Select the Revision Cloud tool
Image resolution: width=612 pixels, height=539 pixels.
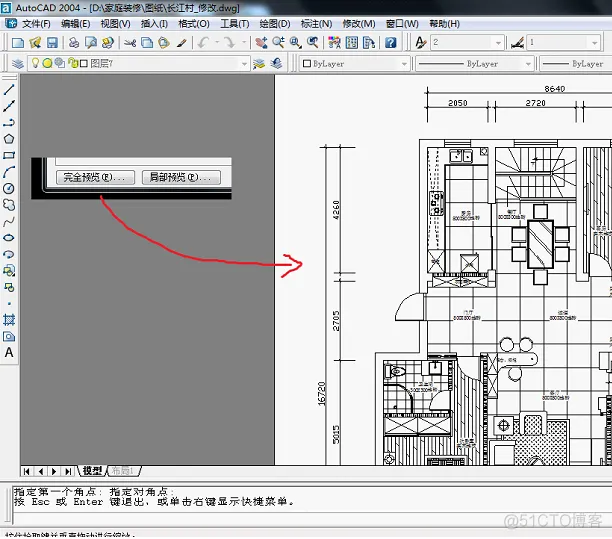tap(9, 205)
